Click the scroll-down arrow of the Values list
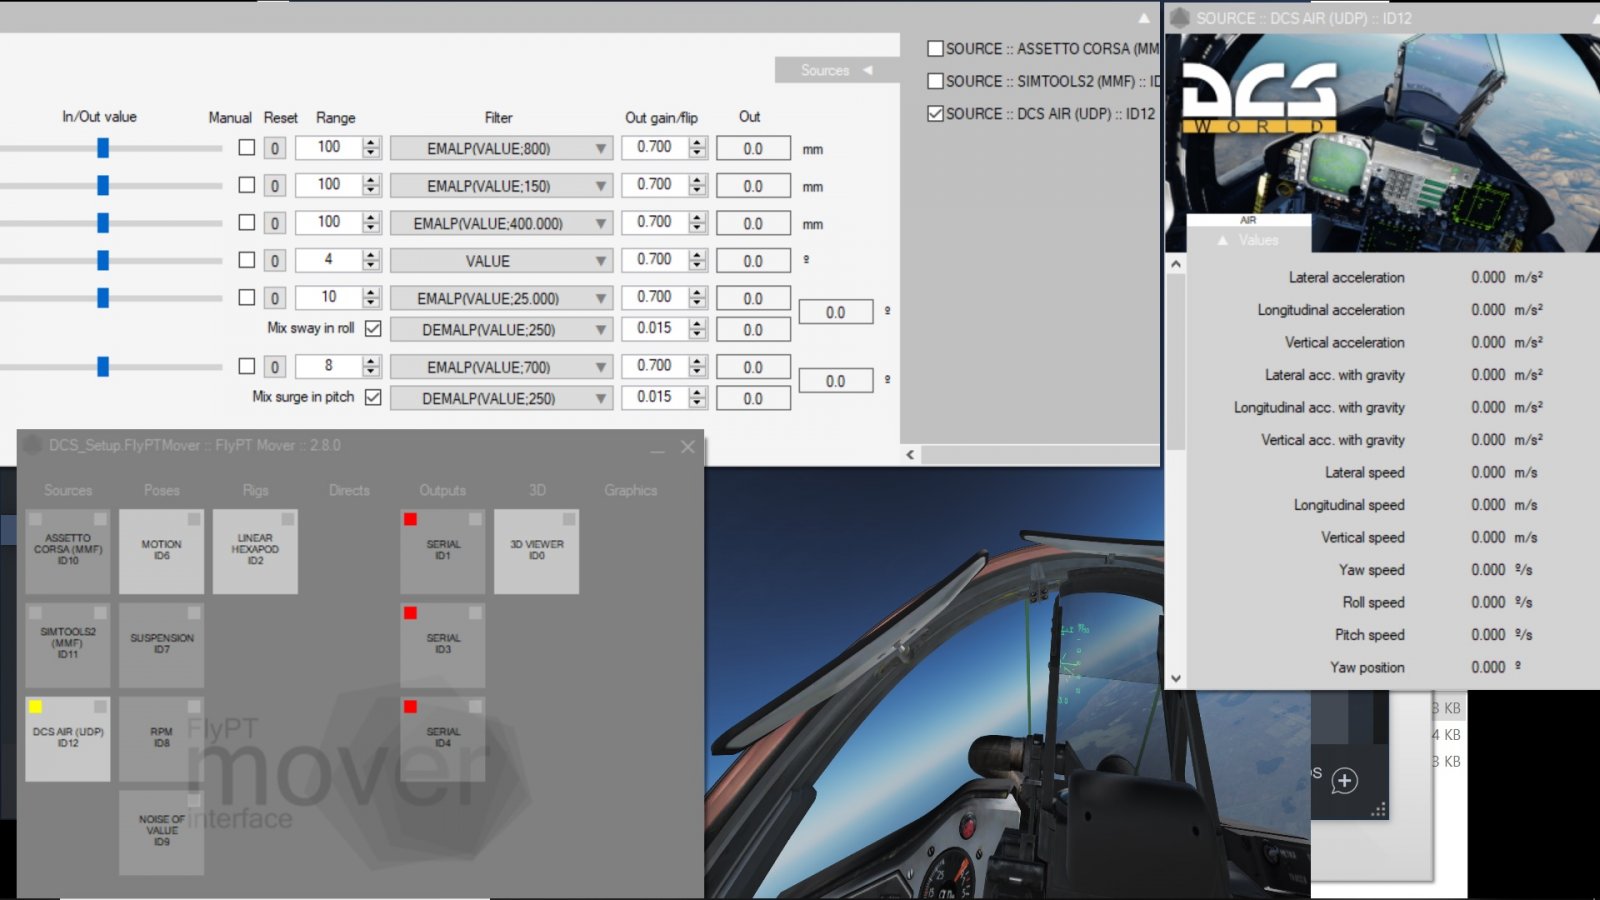The image size is (1600, 900). pos(1176,678)
